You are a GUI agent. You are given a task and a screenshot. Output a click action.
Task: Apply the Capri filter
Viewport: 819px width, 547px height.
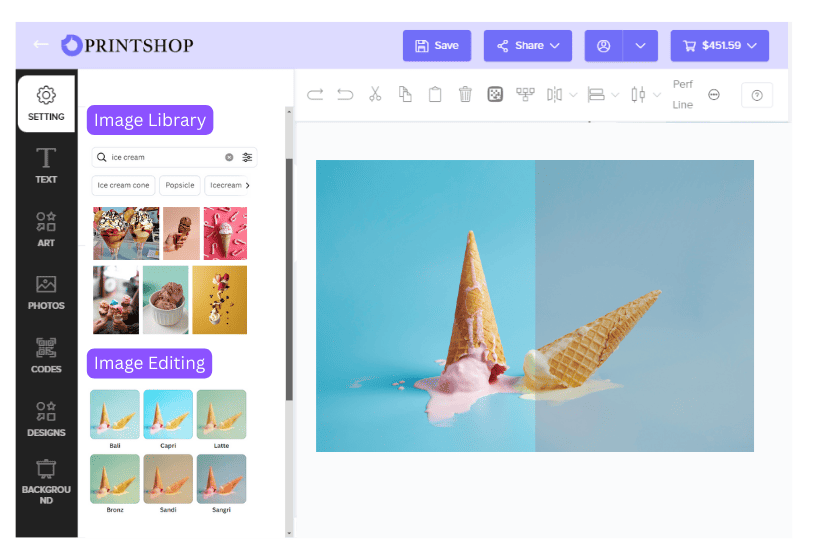click(x=168, y=414)
